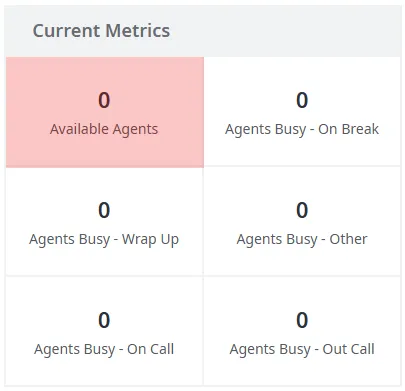Click the 0 value above Agents Busy - Other
The image size is (405, 391).
pos(302,210)
